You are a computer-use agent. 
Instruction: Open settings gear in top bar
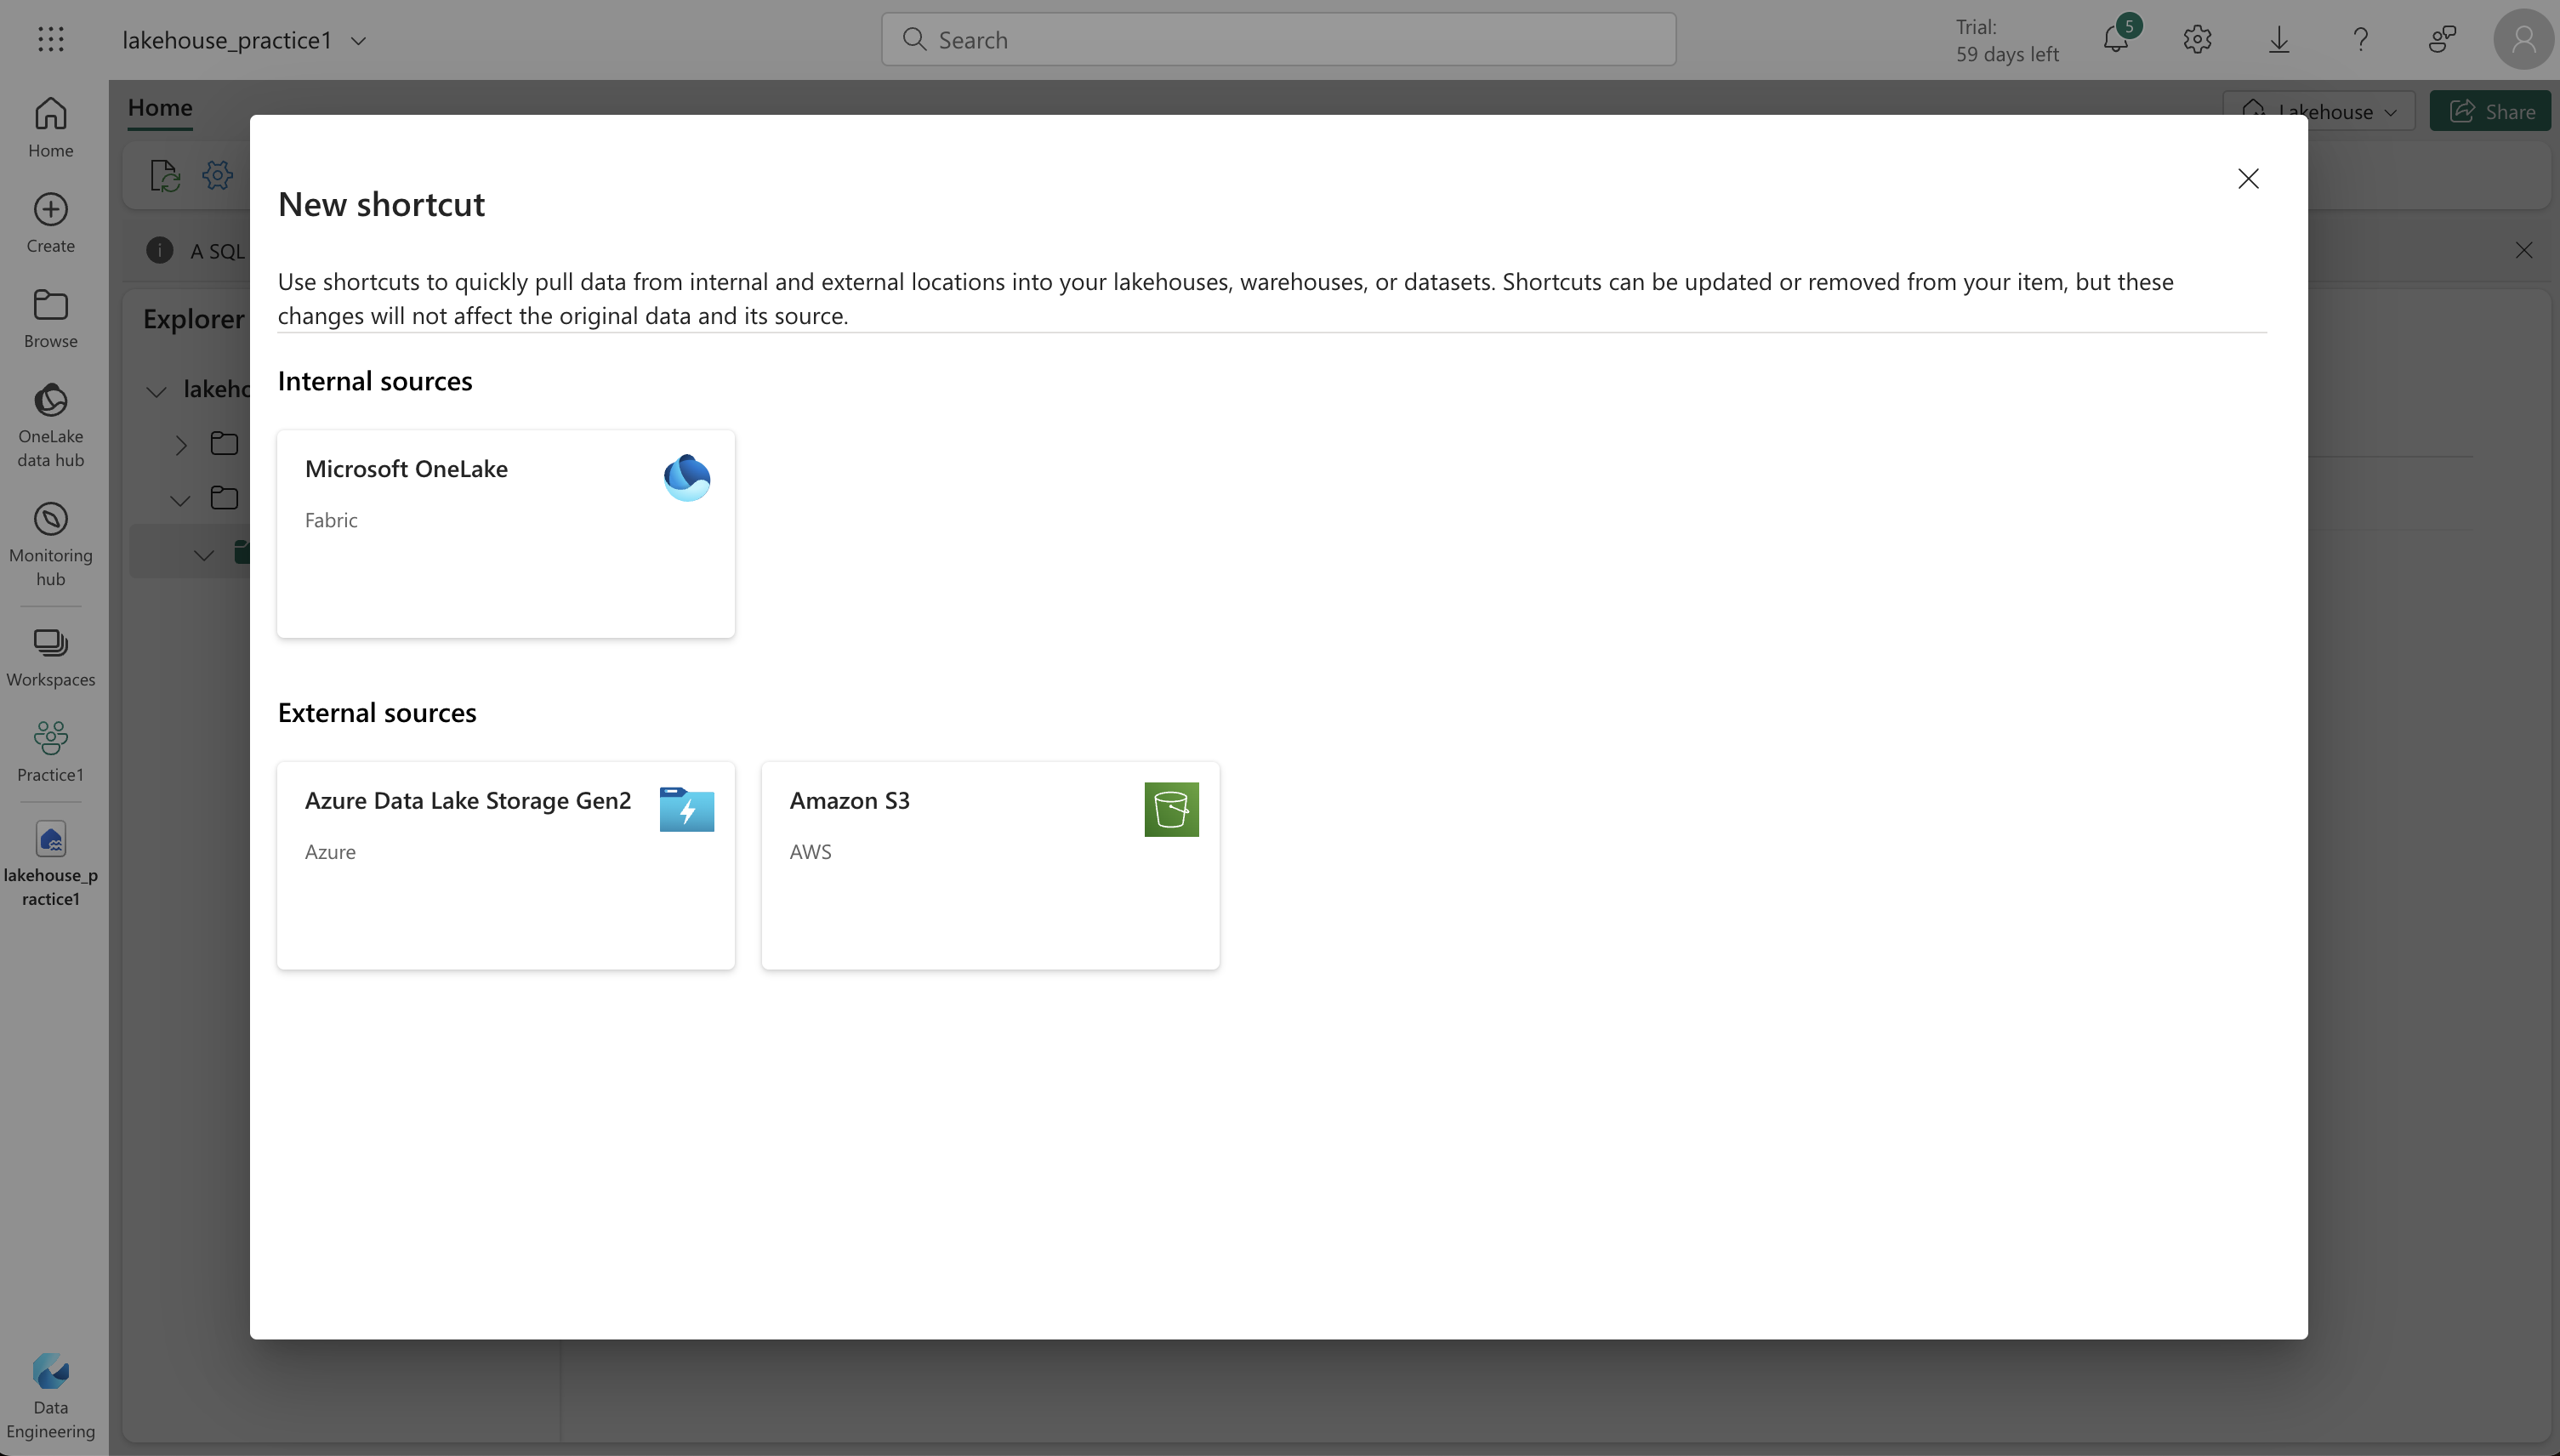[x=2197, y=39]
